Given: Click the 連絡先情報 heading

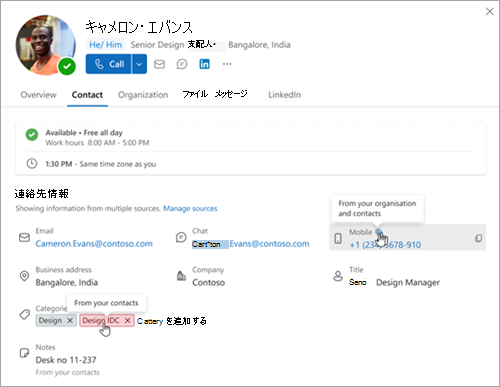Looking at the screenshot, I should point(42,194).
